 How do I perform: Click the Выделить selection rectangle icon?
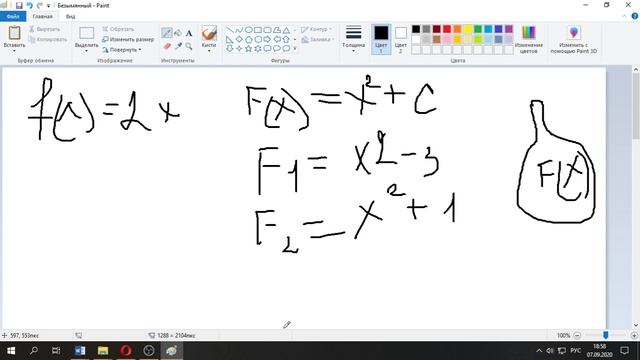pyautogui.click(x=87, y=33)
